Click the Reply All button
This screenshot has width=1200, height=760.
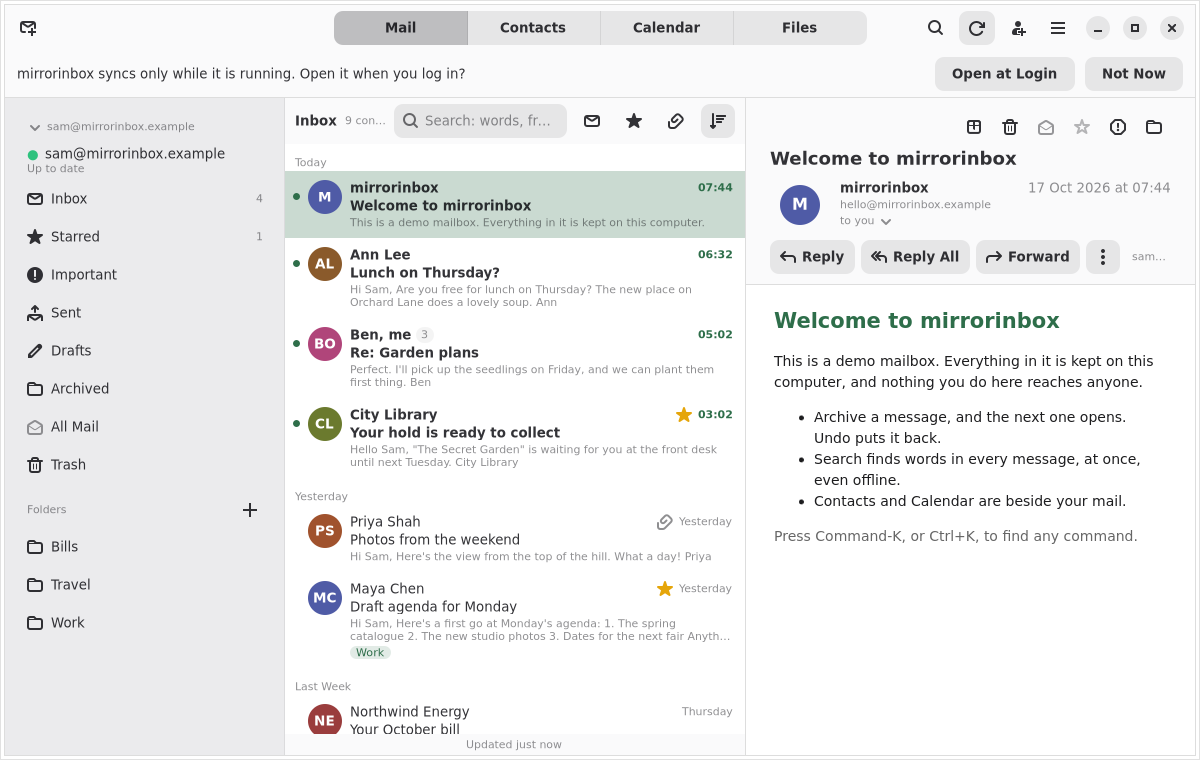(915, 257)
